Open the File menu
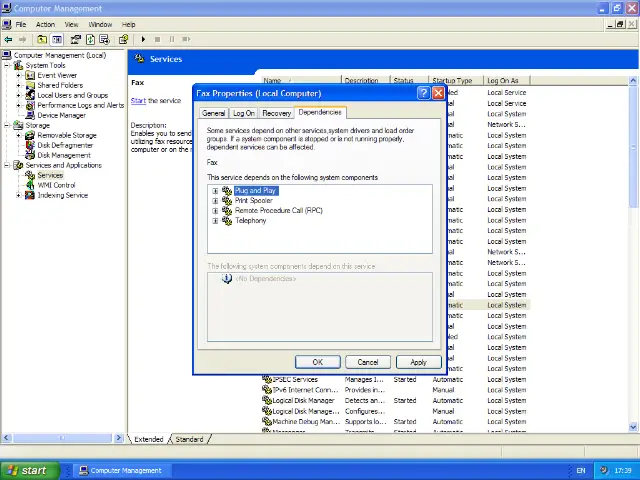Viewport: 640px width, 480px height. click(x=21, y=24)
